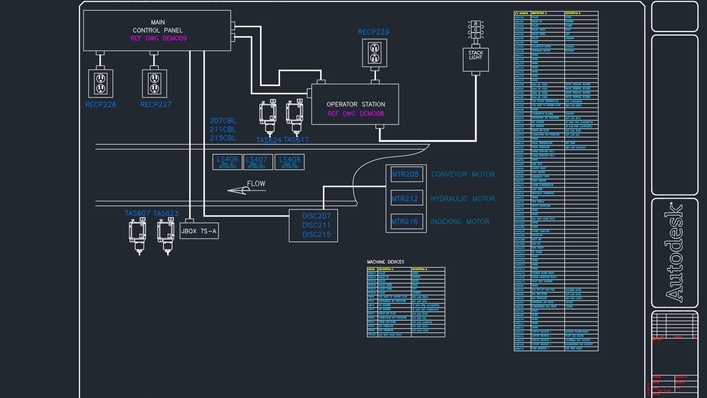Click the INDEXING MOTOR description text

tap(460, 222)
